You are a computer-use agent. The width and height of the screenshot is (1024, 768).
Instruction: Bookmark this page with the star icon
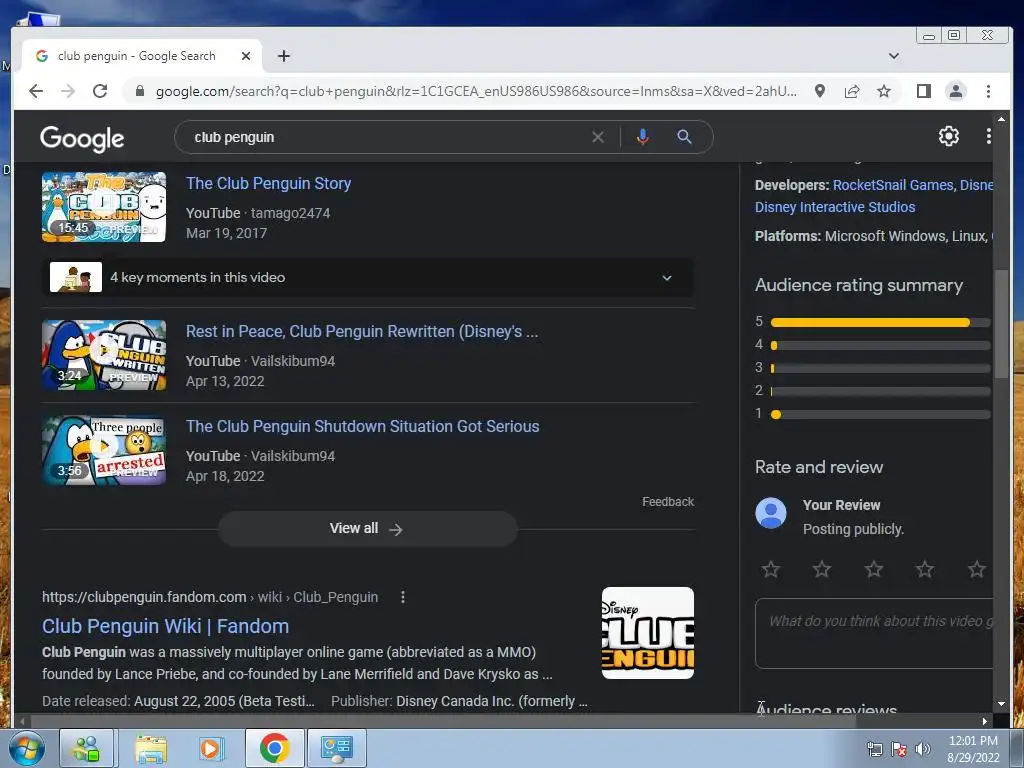click(884, 91)
